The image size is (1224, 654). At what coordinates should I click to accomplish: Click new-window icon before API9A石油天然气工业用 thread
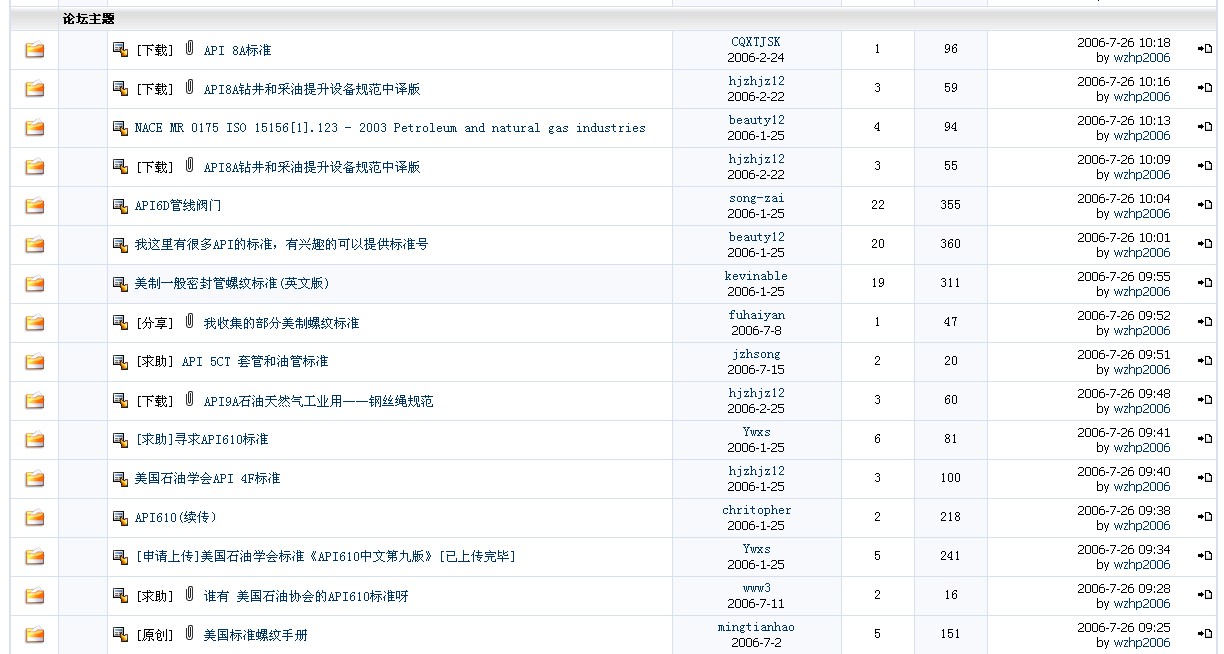click(x=120, y=401)
